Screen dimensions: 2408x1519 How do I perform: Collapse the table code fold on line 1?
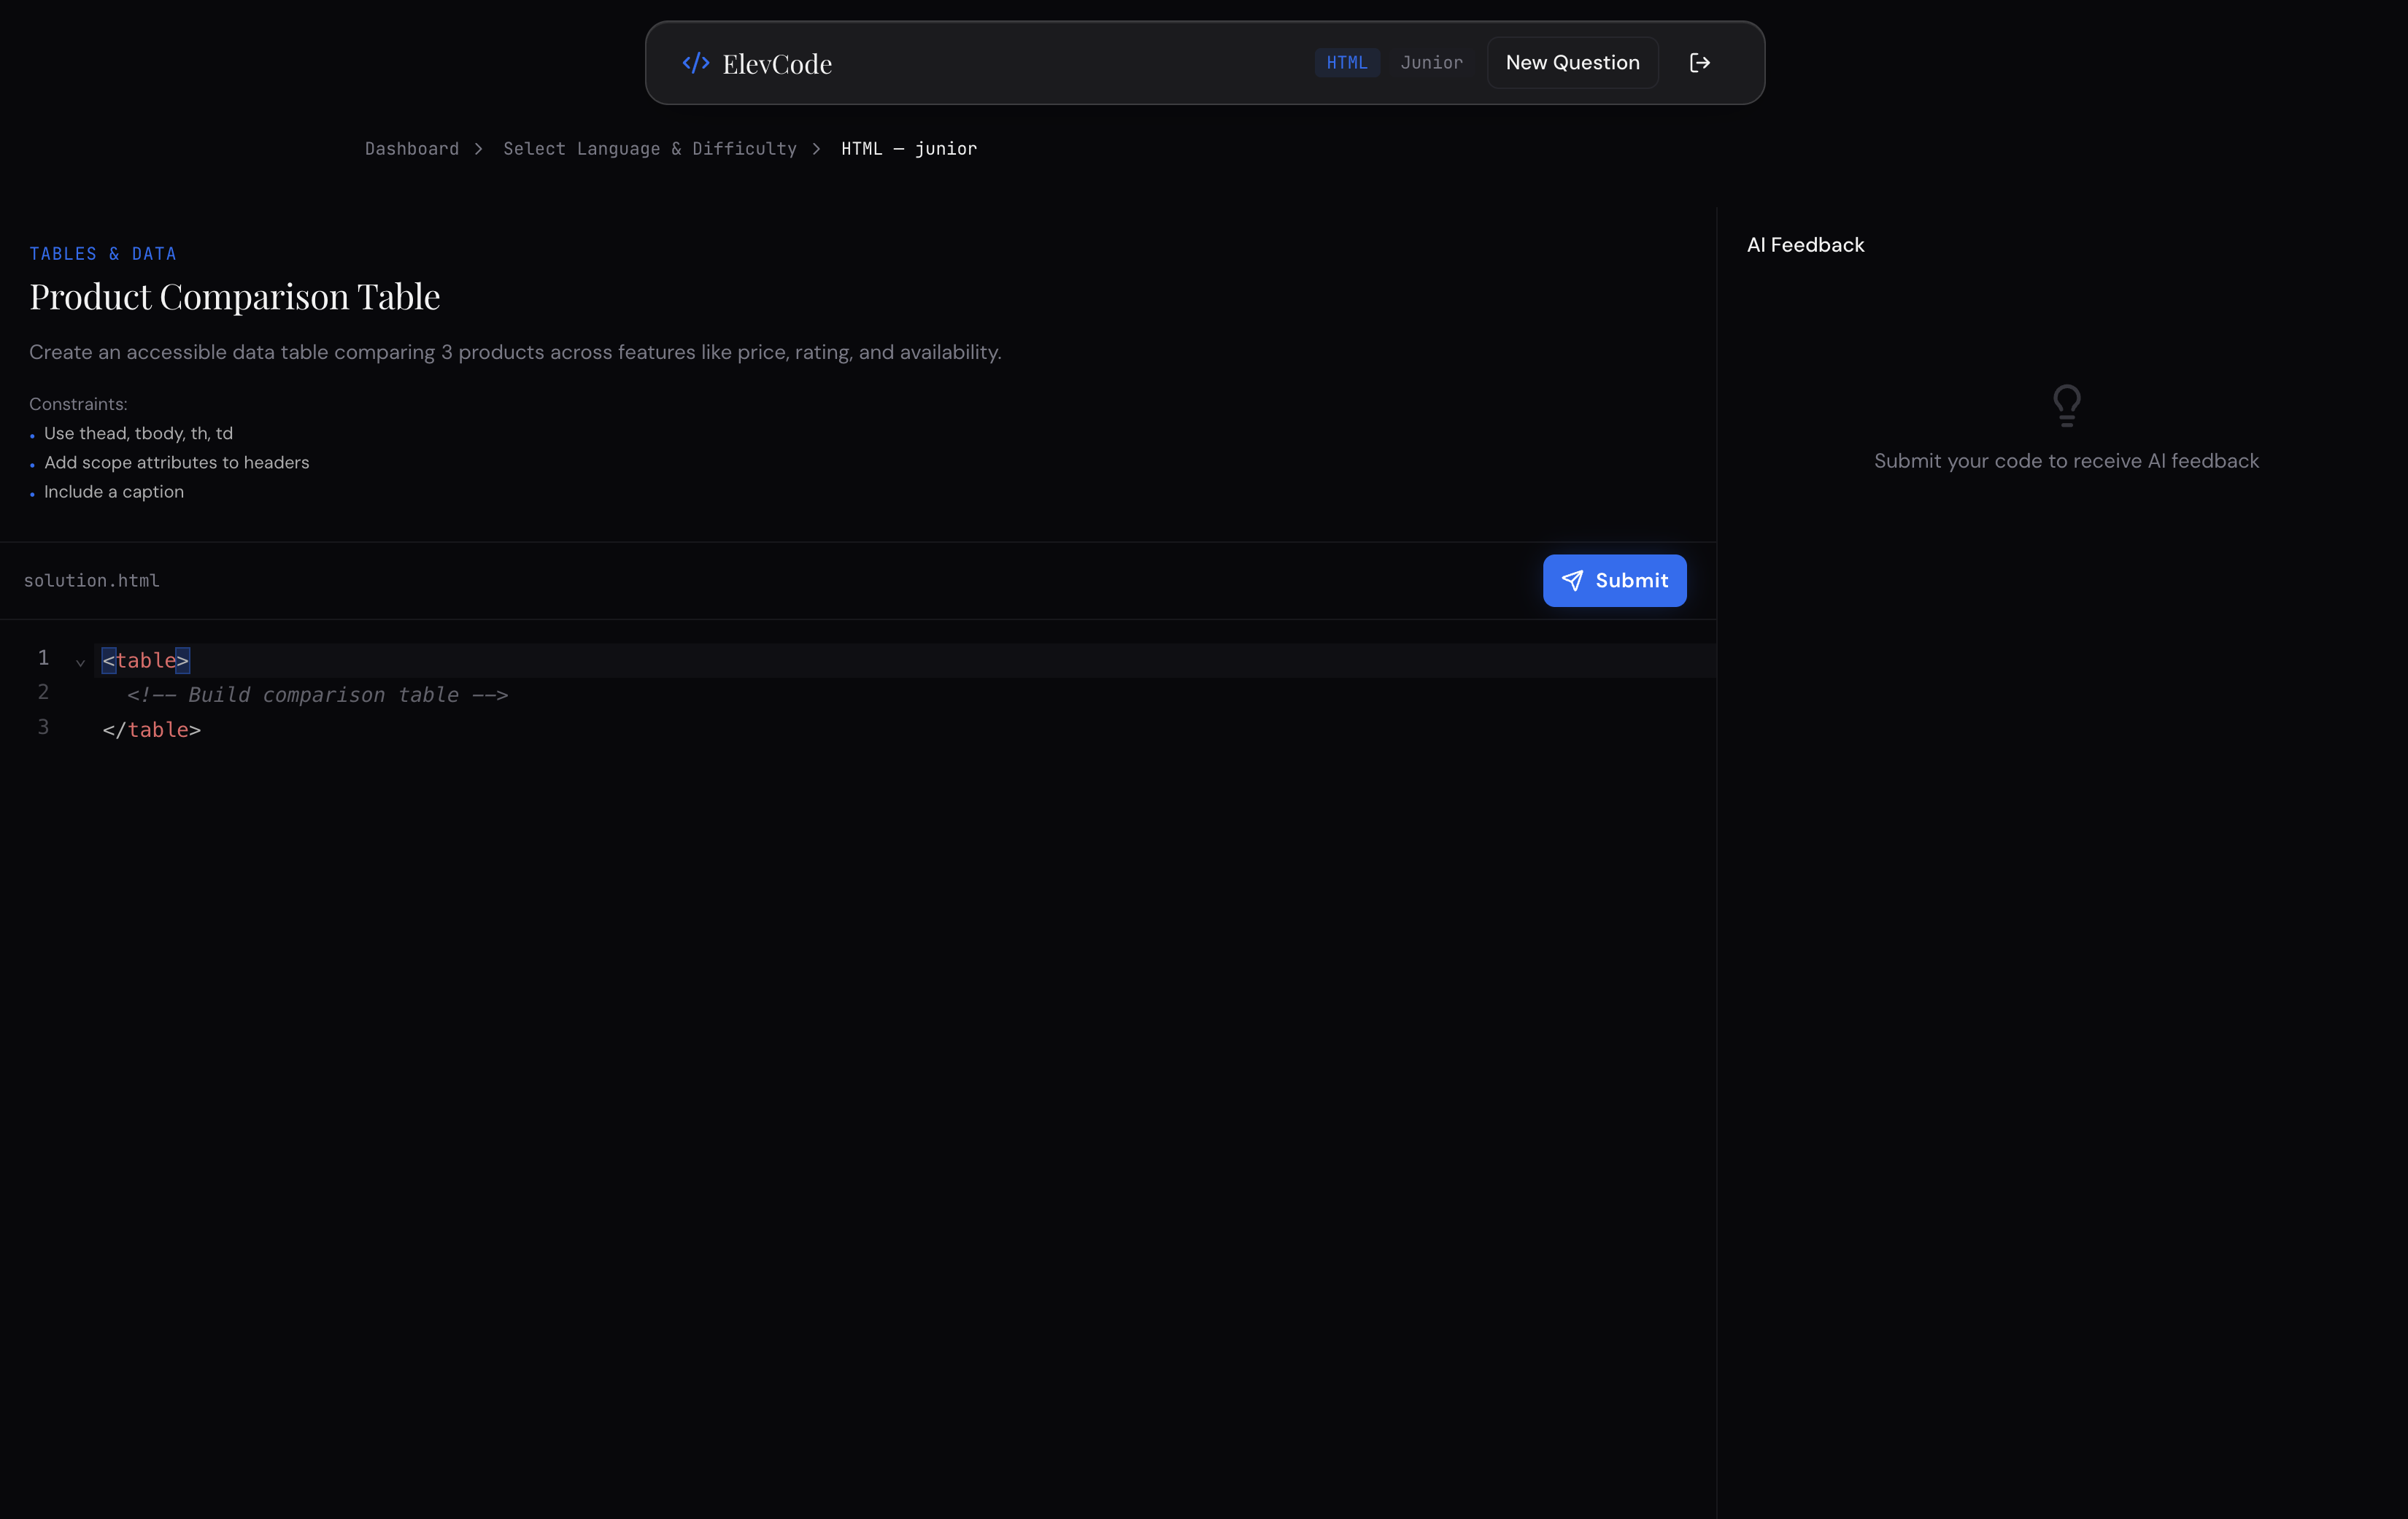tap(80, 662)
